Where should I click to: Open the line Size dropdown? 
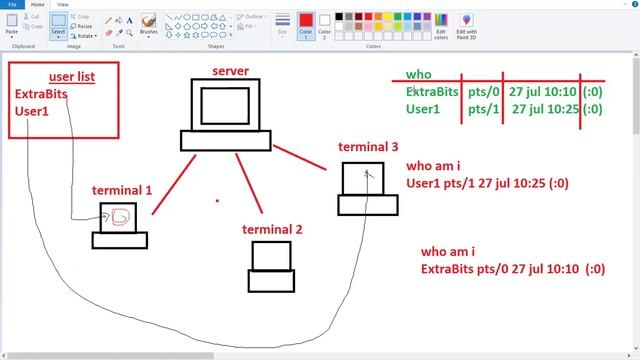(282, 26)
